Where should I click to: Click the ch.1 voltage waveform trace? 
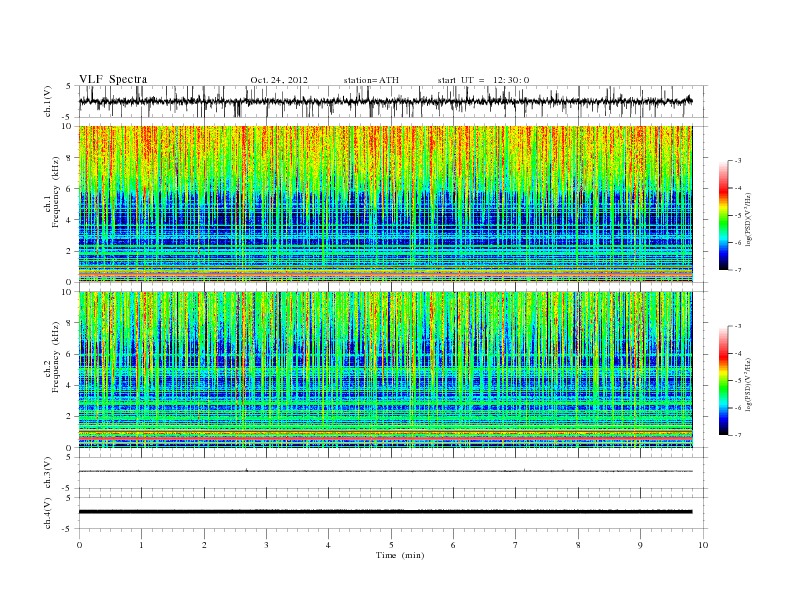[385, 101]
